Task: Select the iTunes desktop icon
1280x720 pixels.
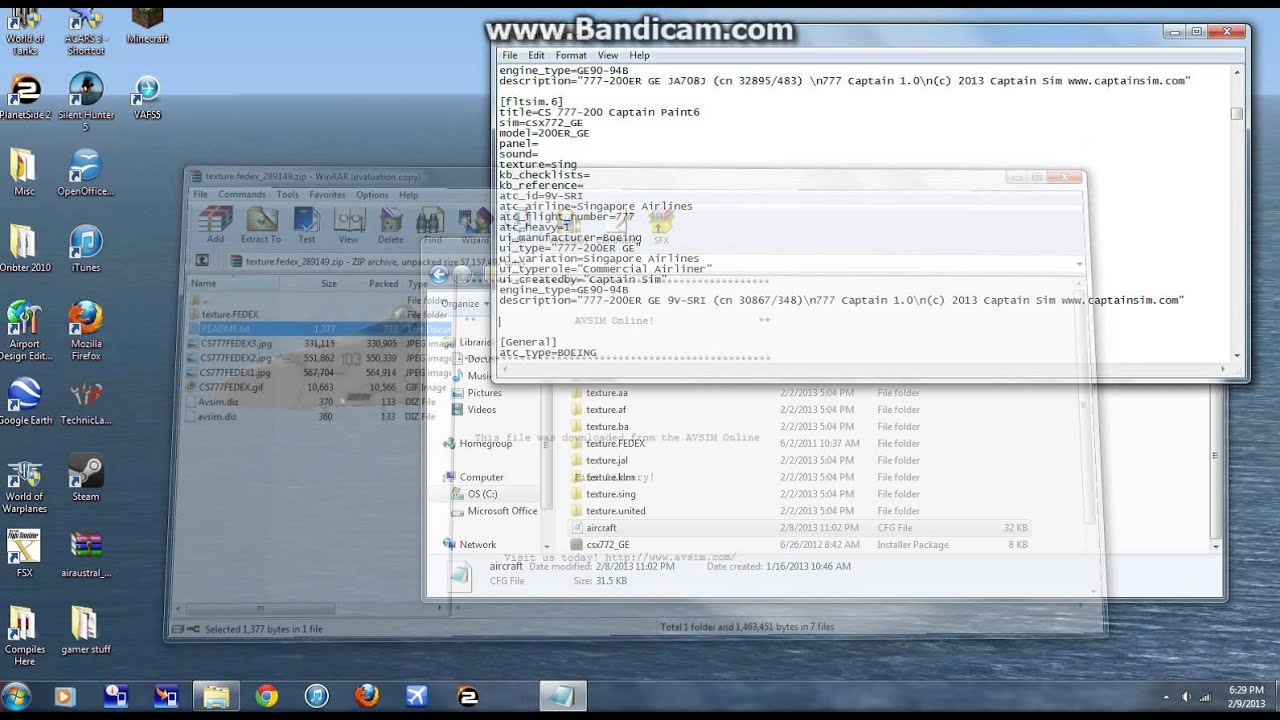Action: coord(86,248)
